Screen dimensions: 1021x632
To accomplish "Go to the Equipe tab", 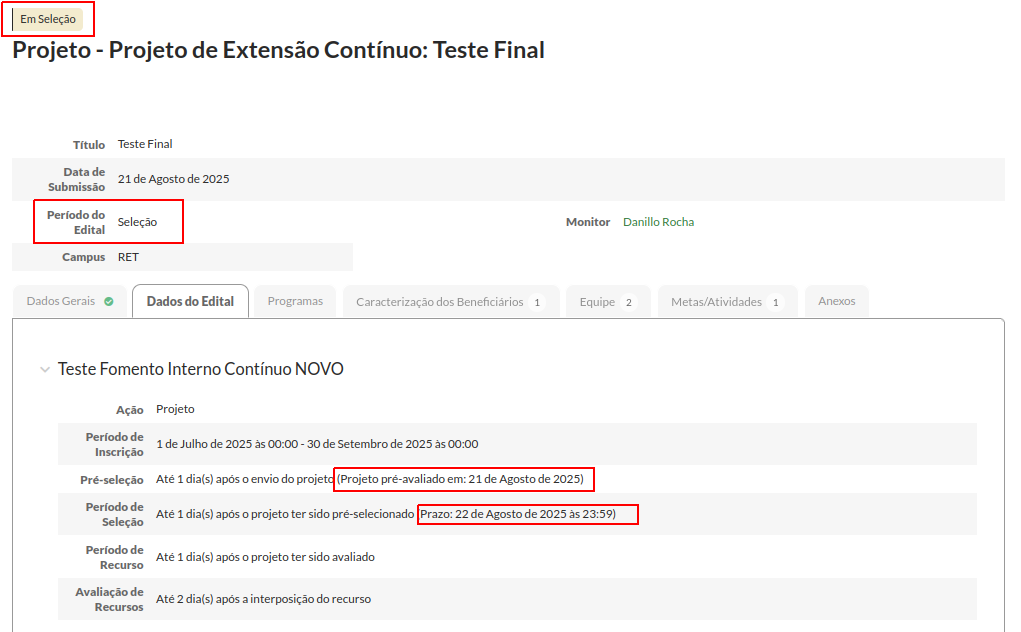I will (x=597, y=302).
